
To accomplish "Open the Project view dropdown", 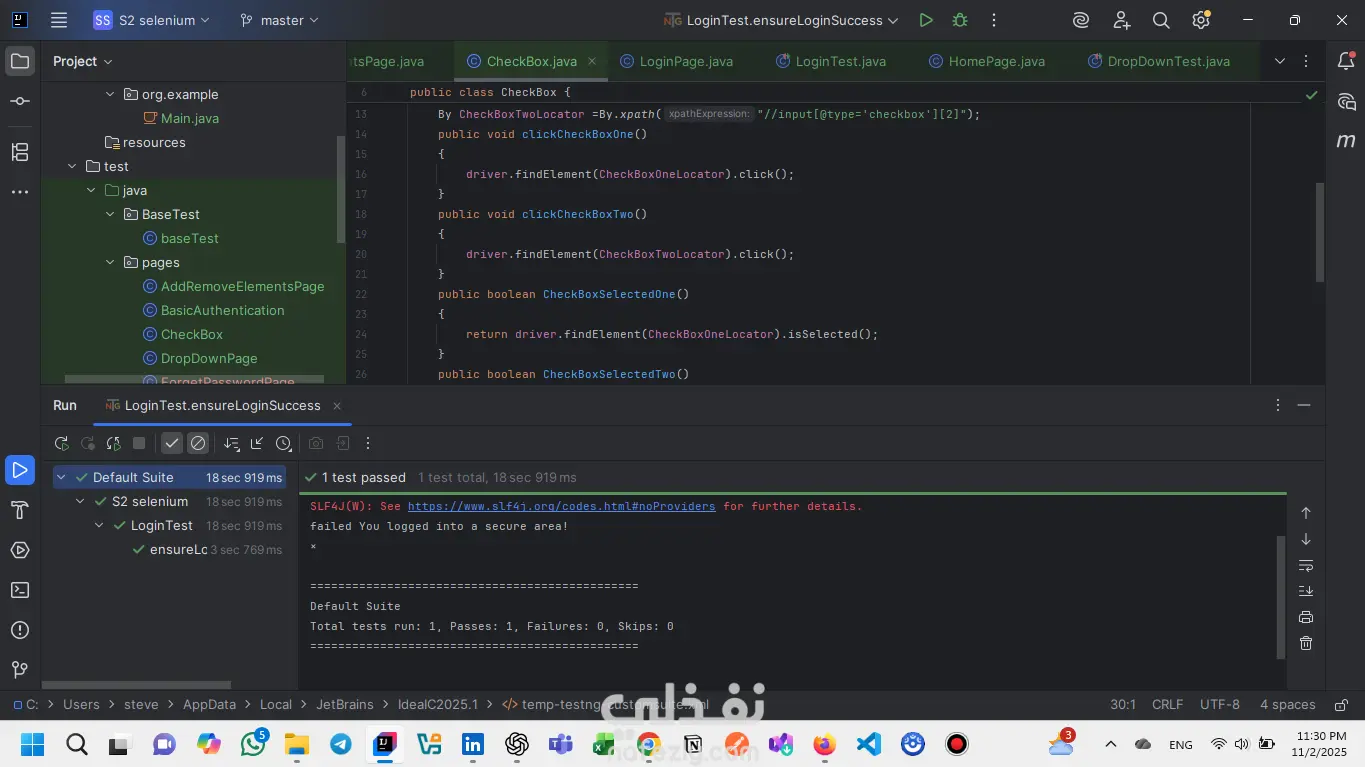I will [x=83, y=61].
